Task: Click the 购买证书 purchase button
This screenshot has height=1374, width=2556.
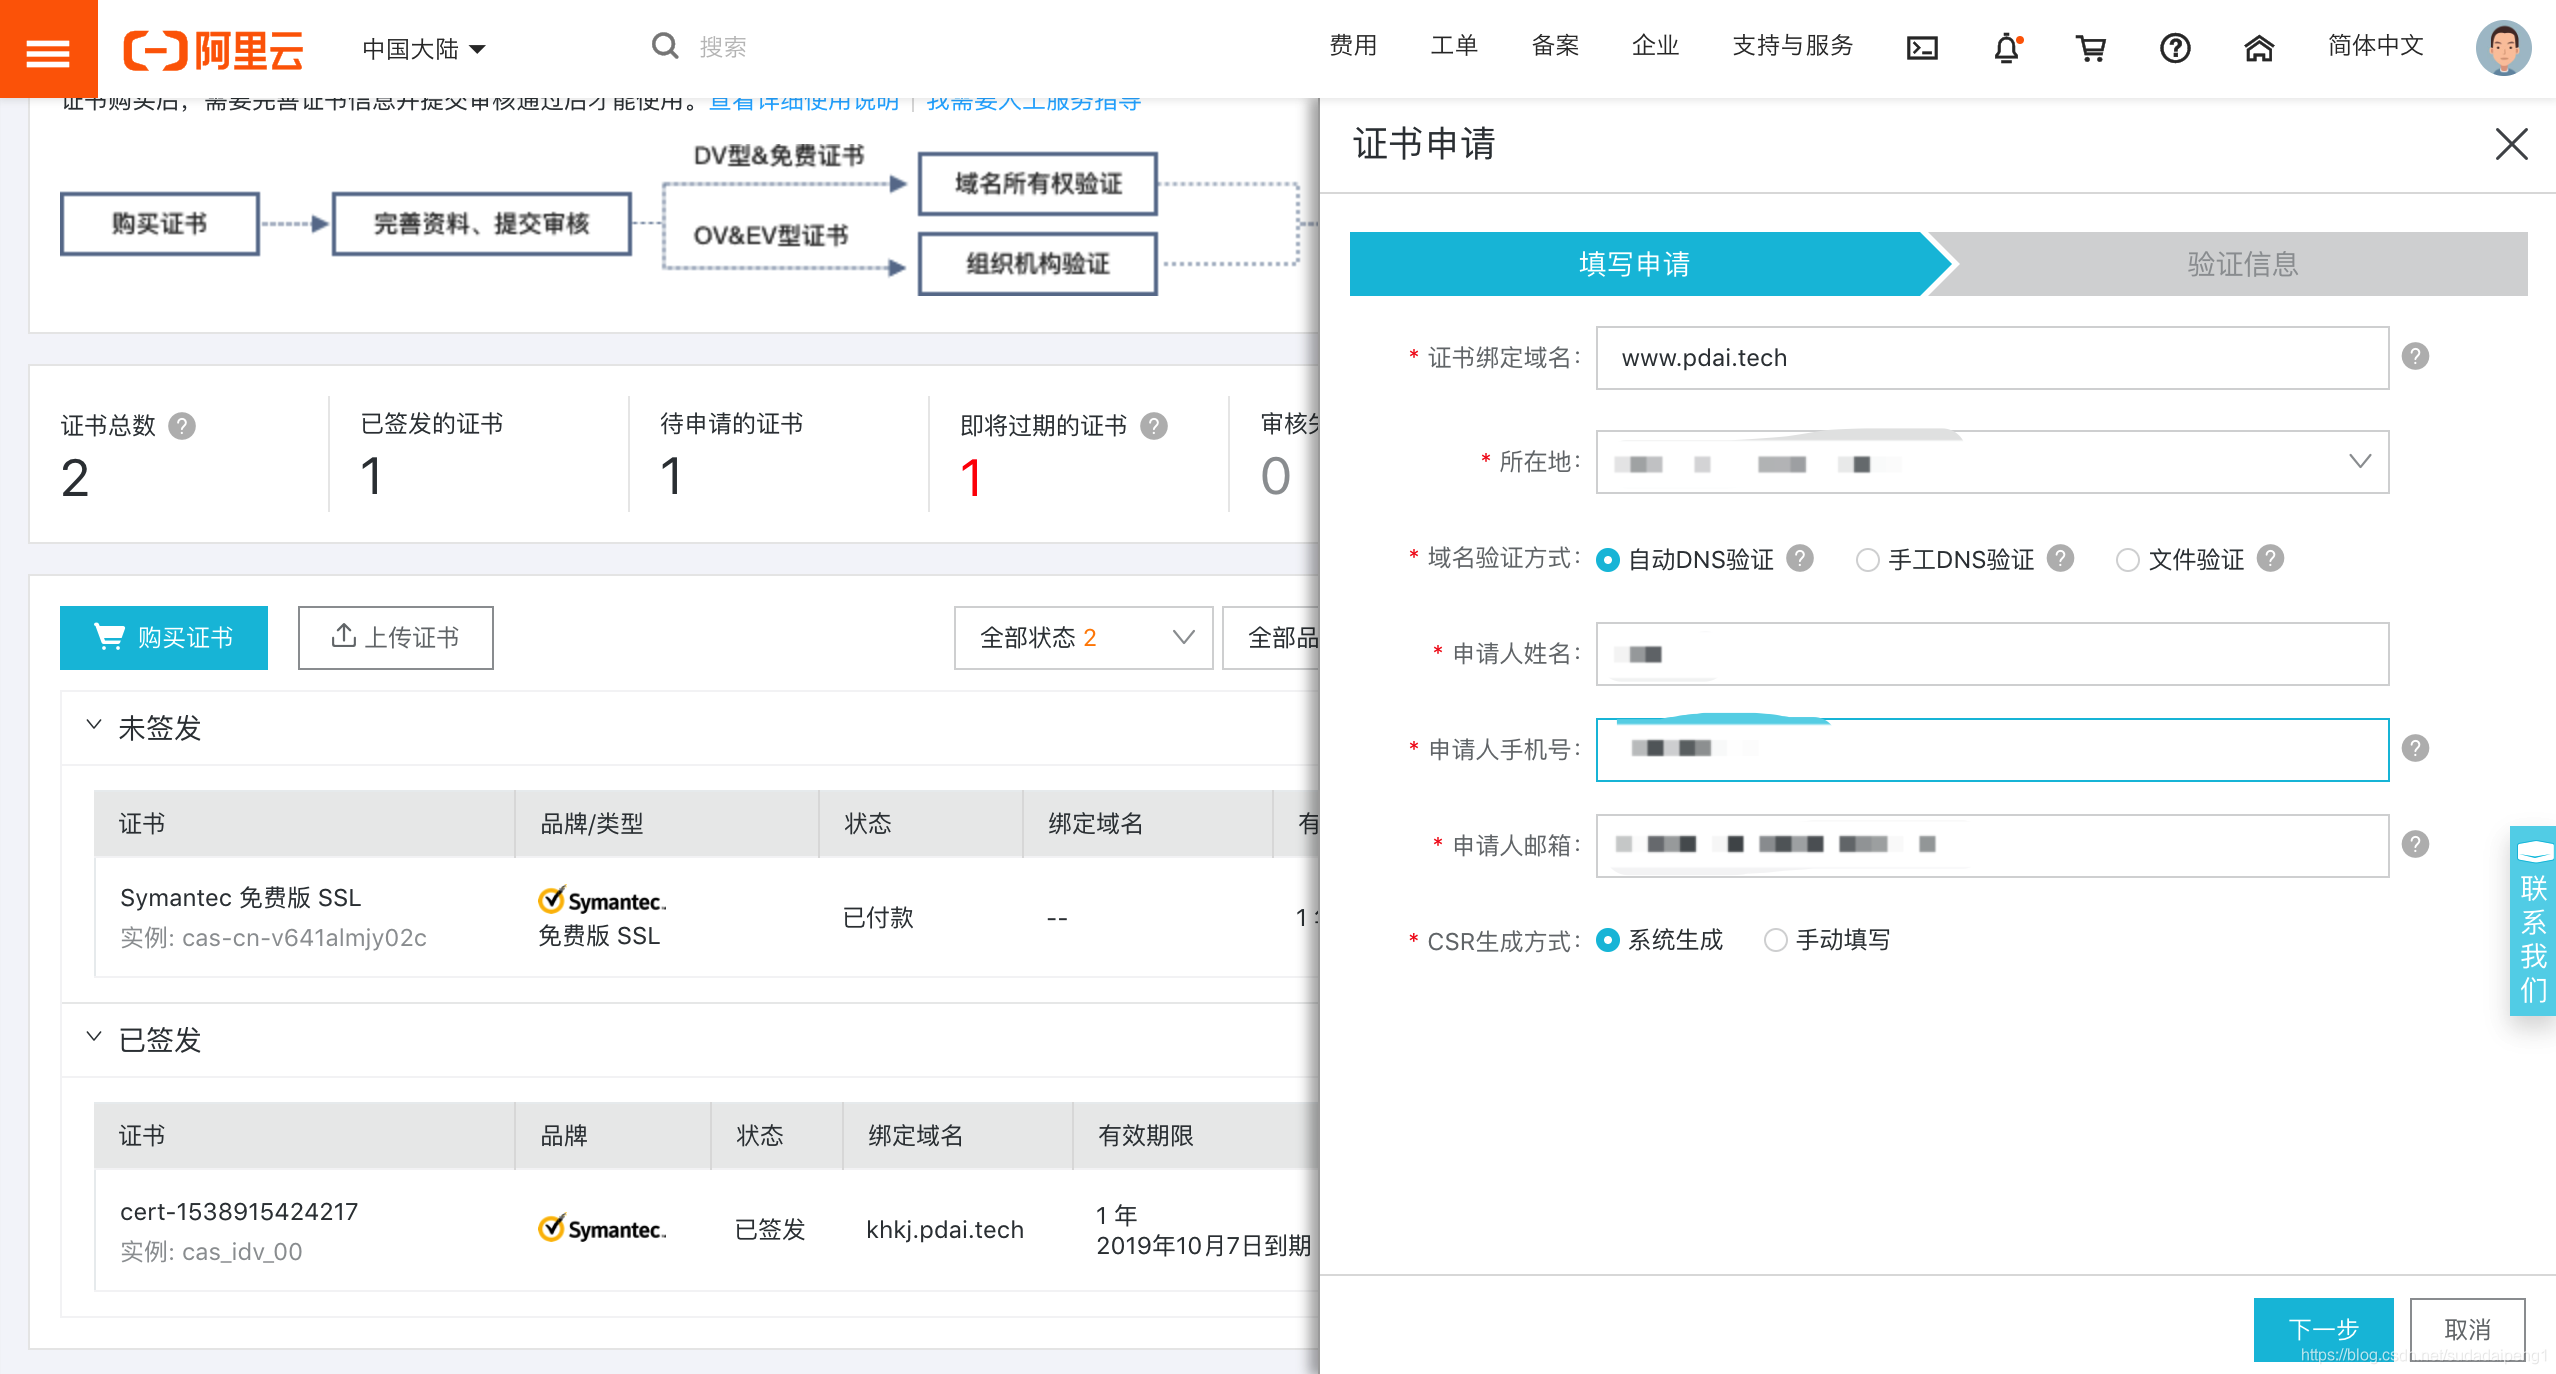Action: coord(164,637)
